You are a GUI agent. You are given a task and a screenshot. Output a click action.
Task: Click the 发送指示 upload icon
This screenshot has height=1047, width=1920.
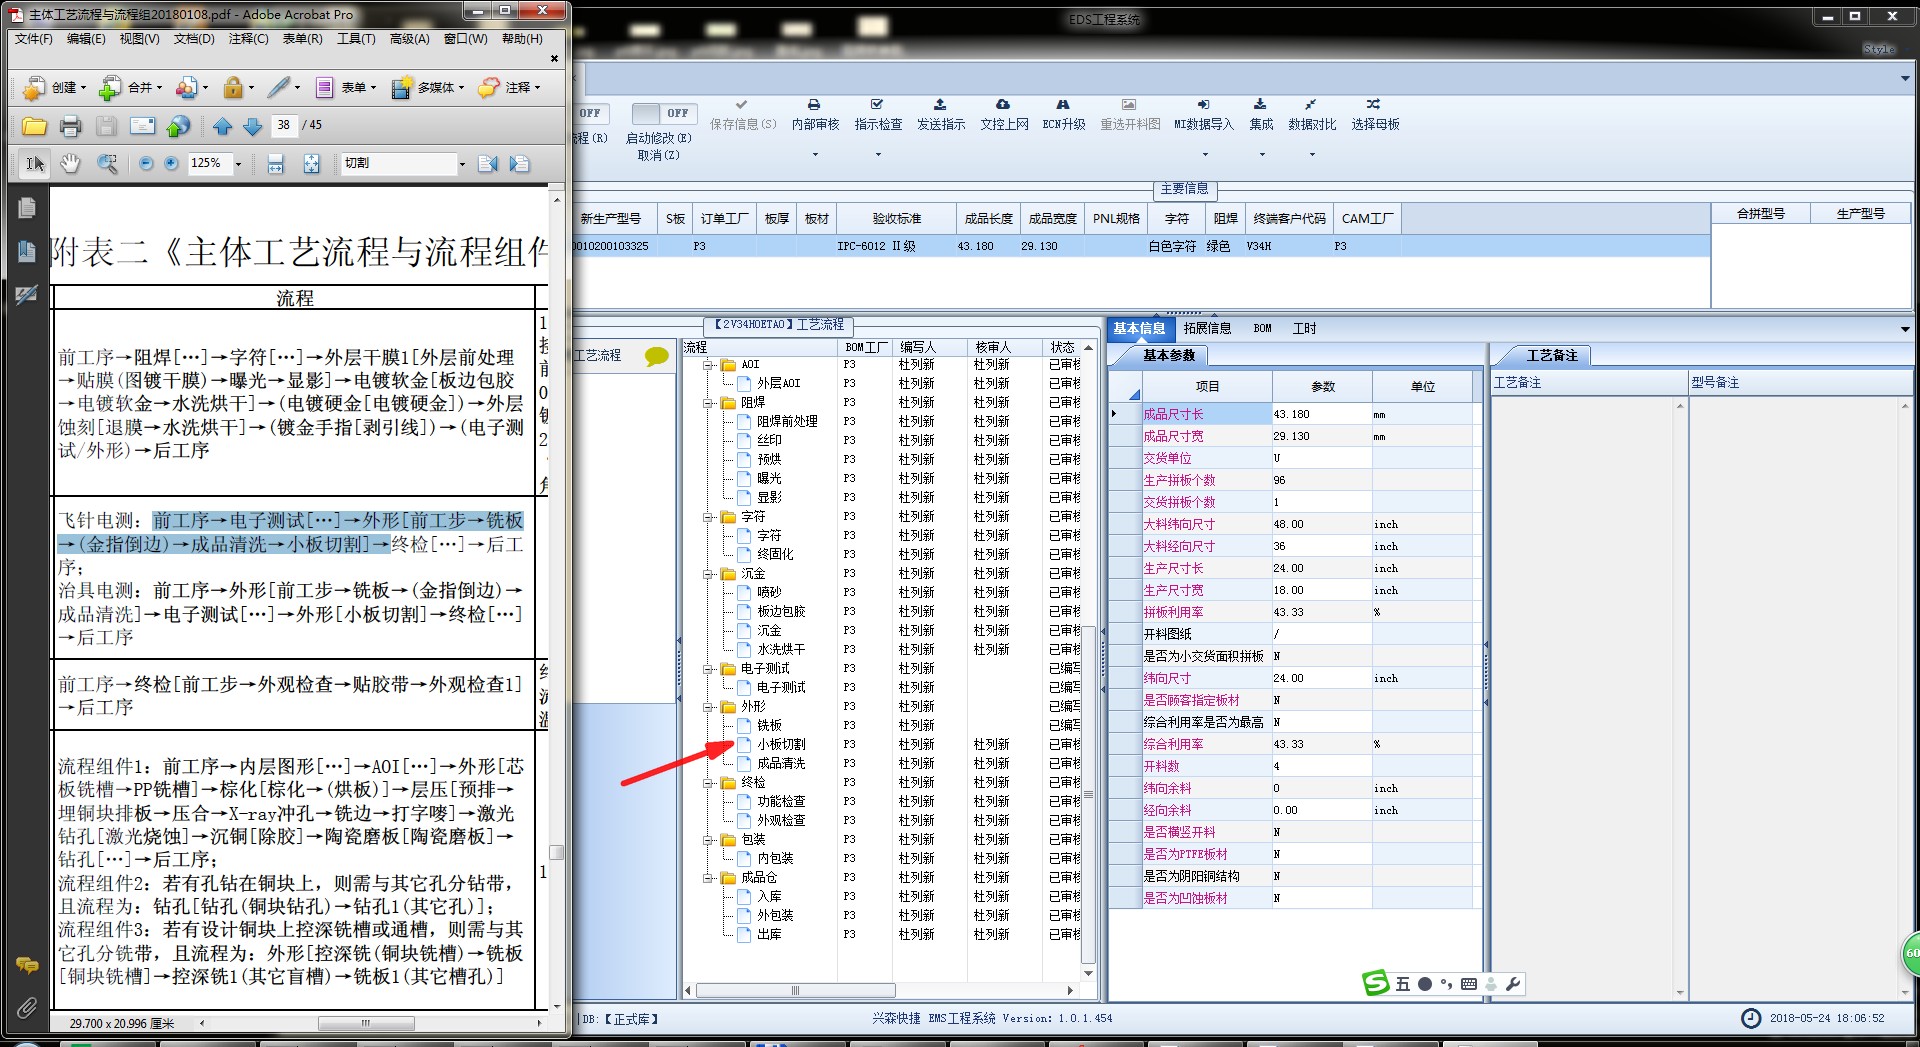pyautogui.click(x=940, y=104)
